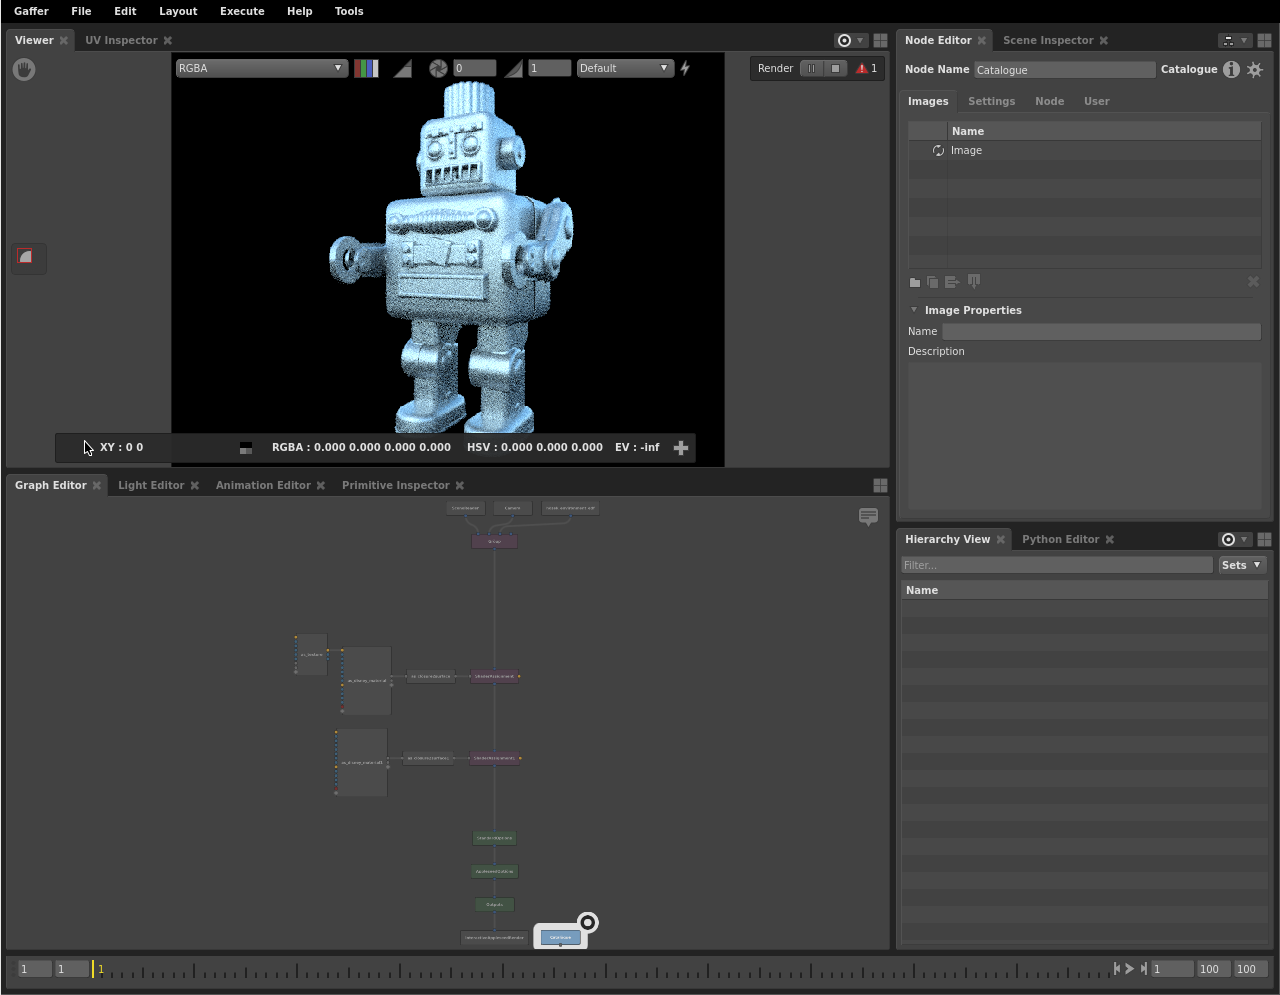1280x995 pixels.
Task: Click the gamma triangle icon before value 1
Action: (513, 68)
